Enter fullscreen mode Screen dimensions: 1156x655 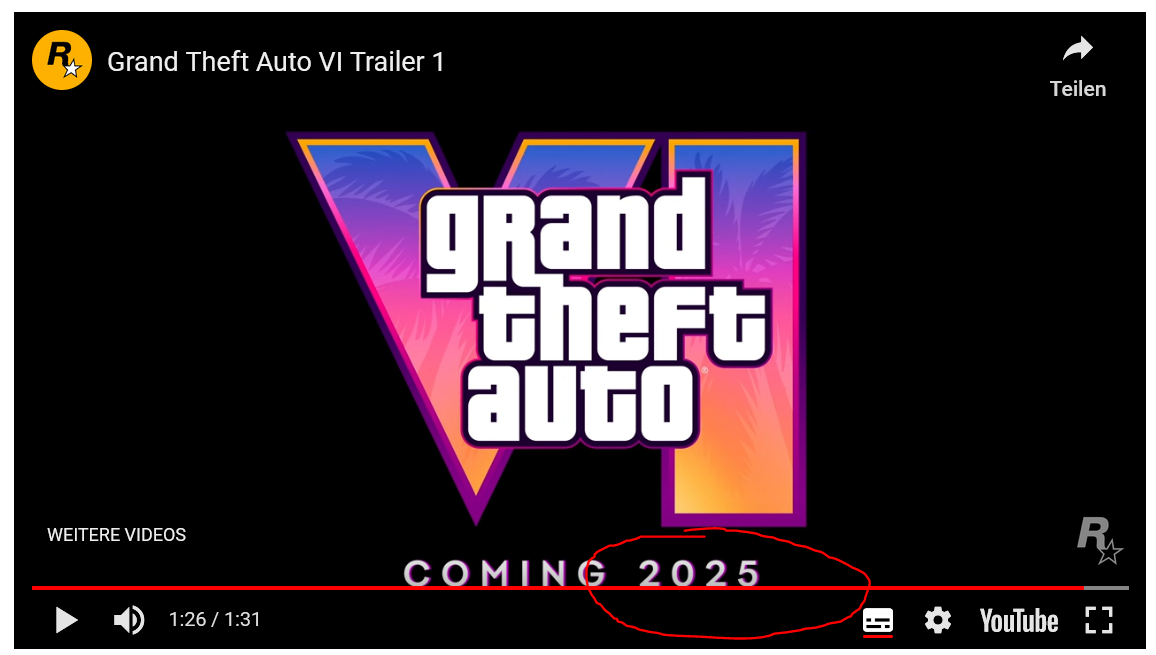click(1098, 620)
